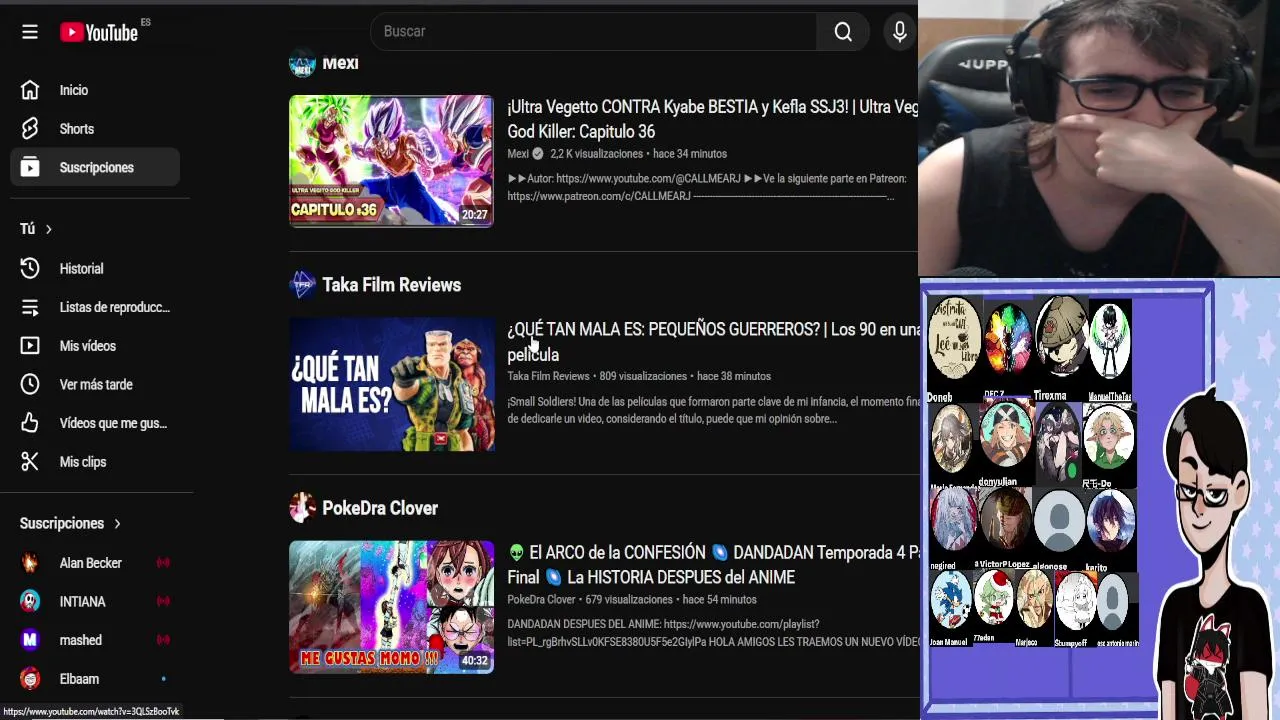This screenshot has height=720, width=1280.
Task: Click the Mis clips scissors icon
Action: pyautogui.click(x=30, y=462)
